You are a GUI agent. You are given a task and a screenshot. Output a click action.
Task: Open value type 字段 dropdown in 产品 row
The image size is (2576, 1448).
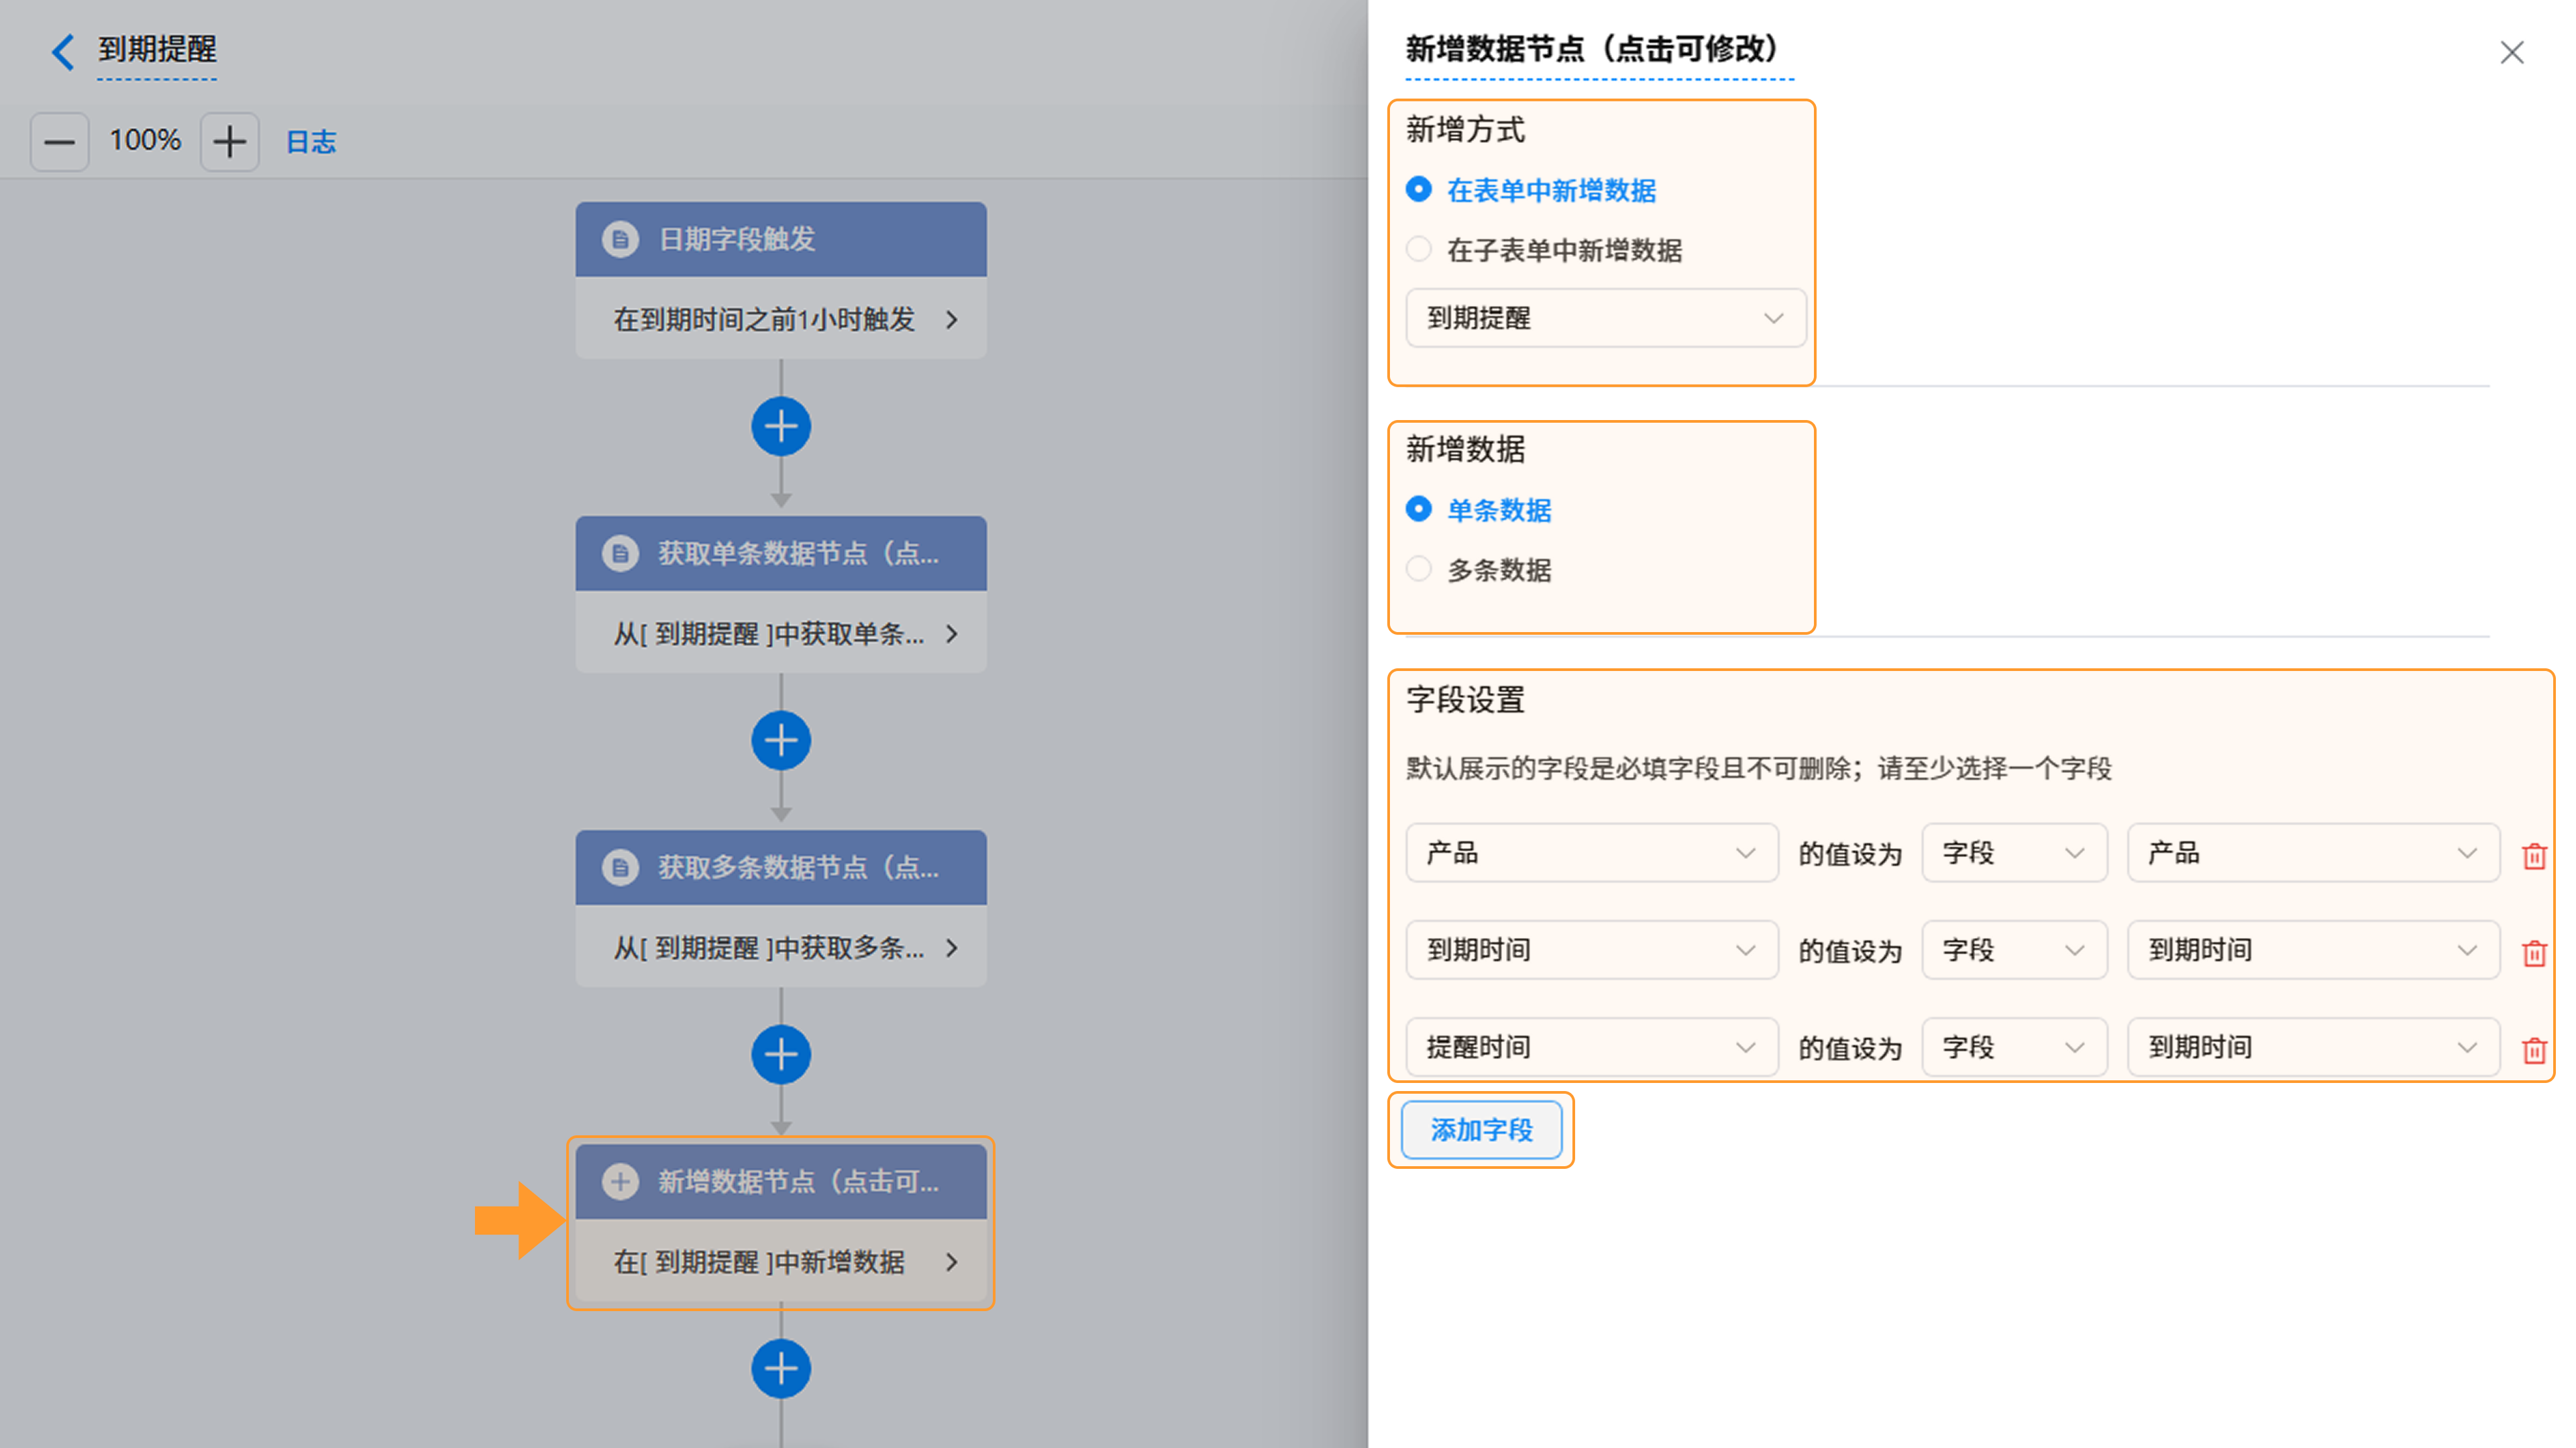click(2014, 853)
